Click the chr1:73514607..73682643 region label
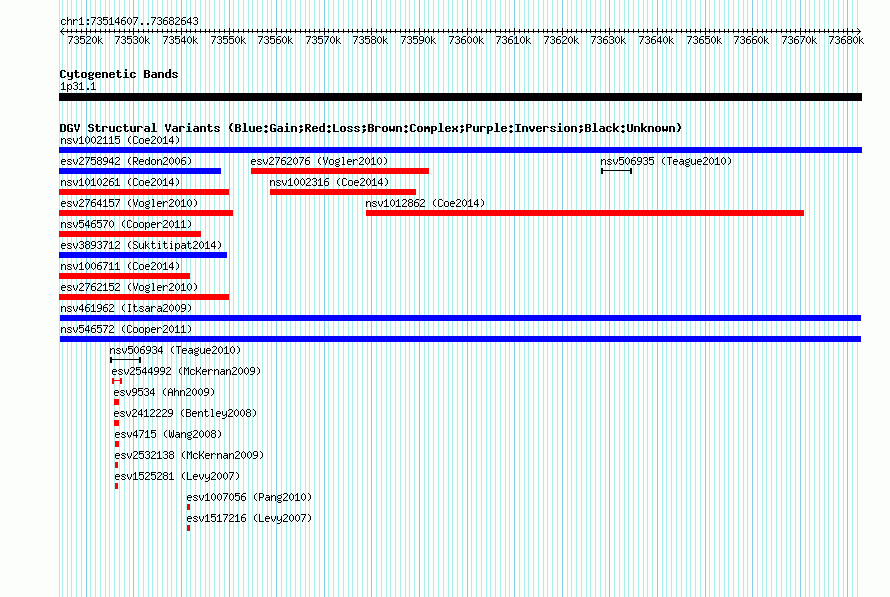The image size is (890, 597). click(129, 22)
